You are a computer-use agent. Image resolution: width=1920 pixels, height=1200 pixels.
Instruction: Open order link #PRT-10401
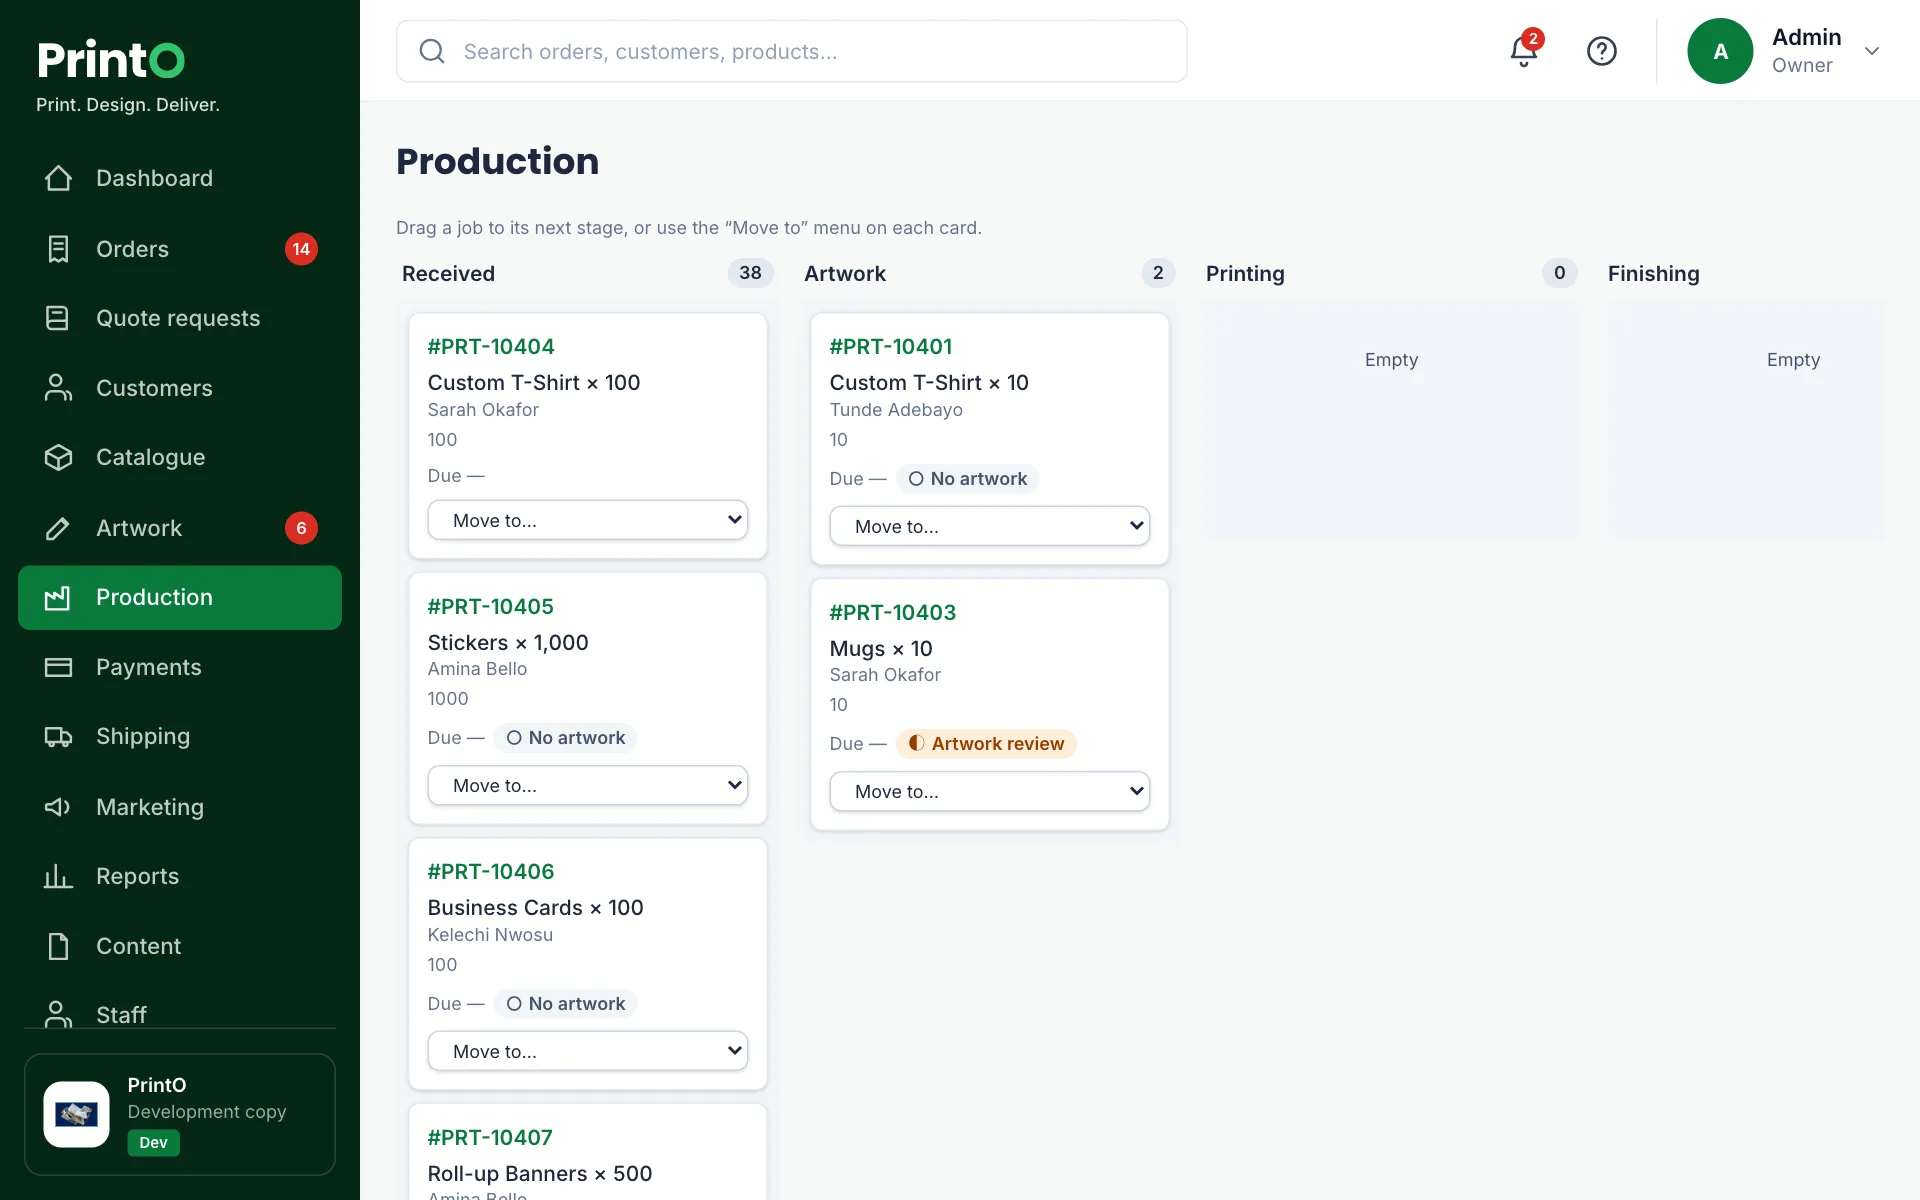891,347
